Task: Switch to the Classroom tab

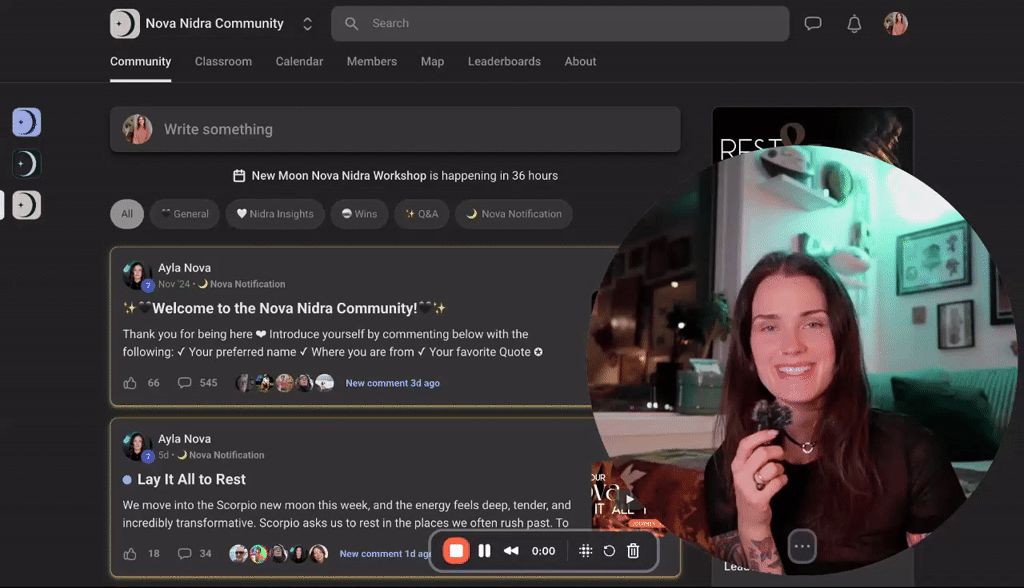Action: coord(223,61)
